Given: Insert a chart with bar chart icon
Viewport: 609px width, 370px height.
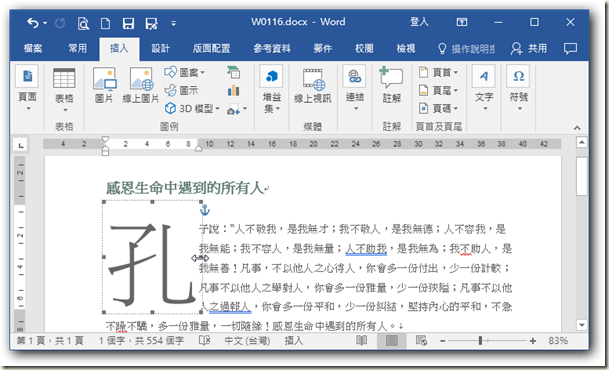Looking at the screenshot, I should tap(233, 90).
